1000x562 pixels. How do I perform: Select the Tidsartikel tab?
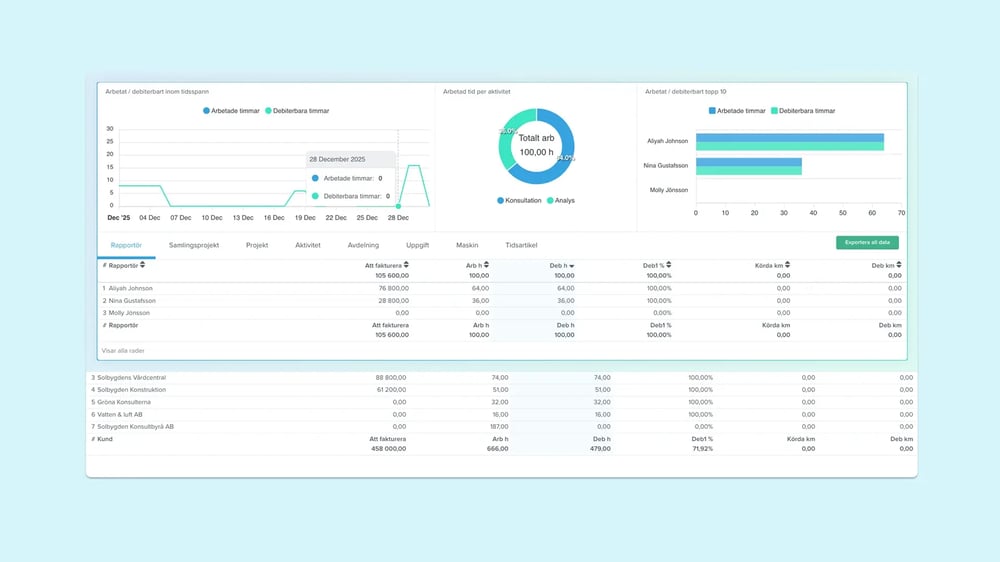coord(521,245)
